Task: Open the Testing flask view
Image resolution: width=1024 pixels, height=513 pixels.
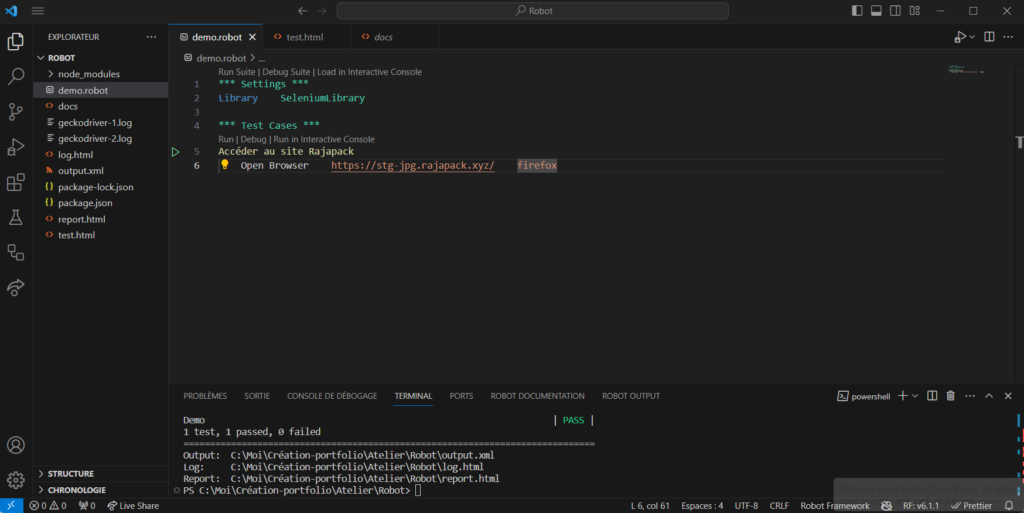Action: [16, 217]
